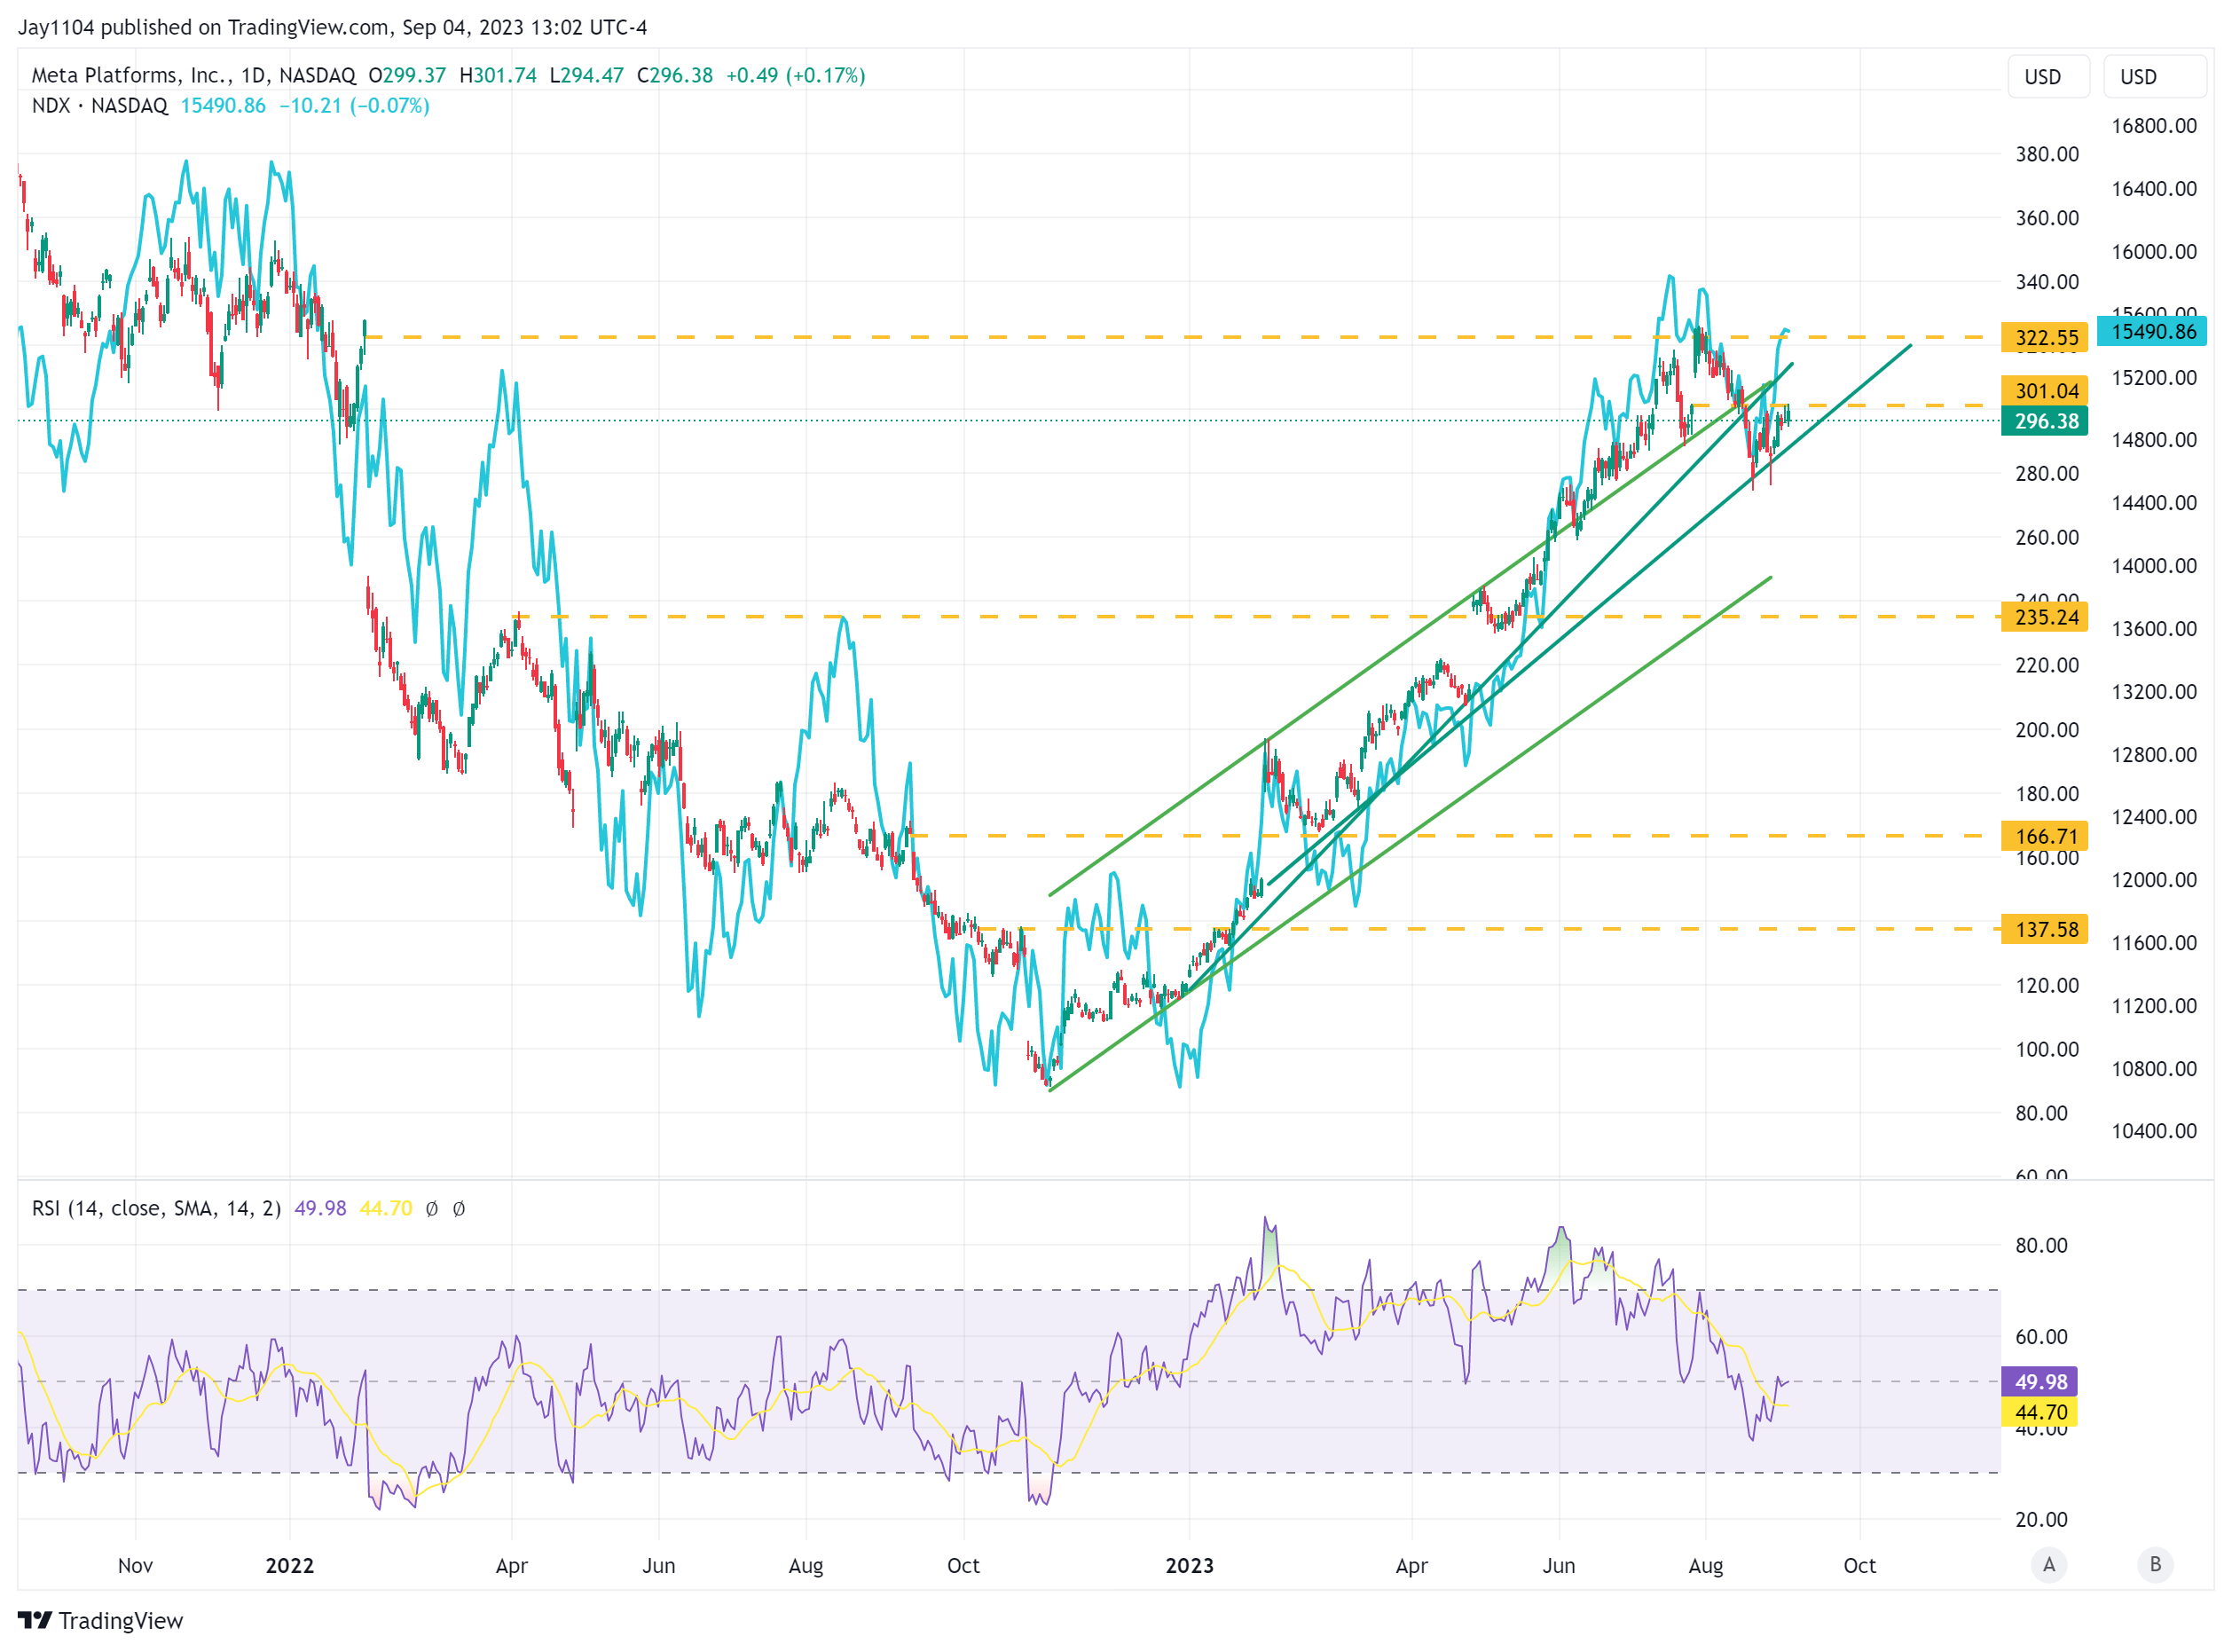Click the Apr label under the 2022 section
The width and height of the screenshot is (2232, 1652).
pyautogui.click(x=512, y=1566)
